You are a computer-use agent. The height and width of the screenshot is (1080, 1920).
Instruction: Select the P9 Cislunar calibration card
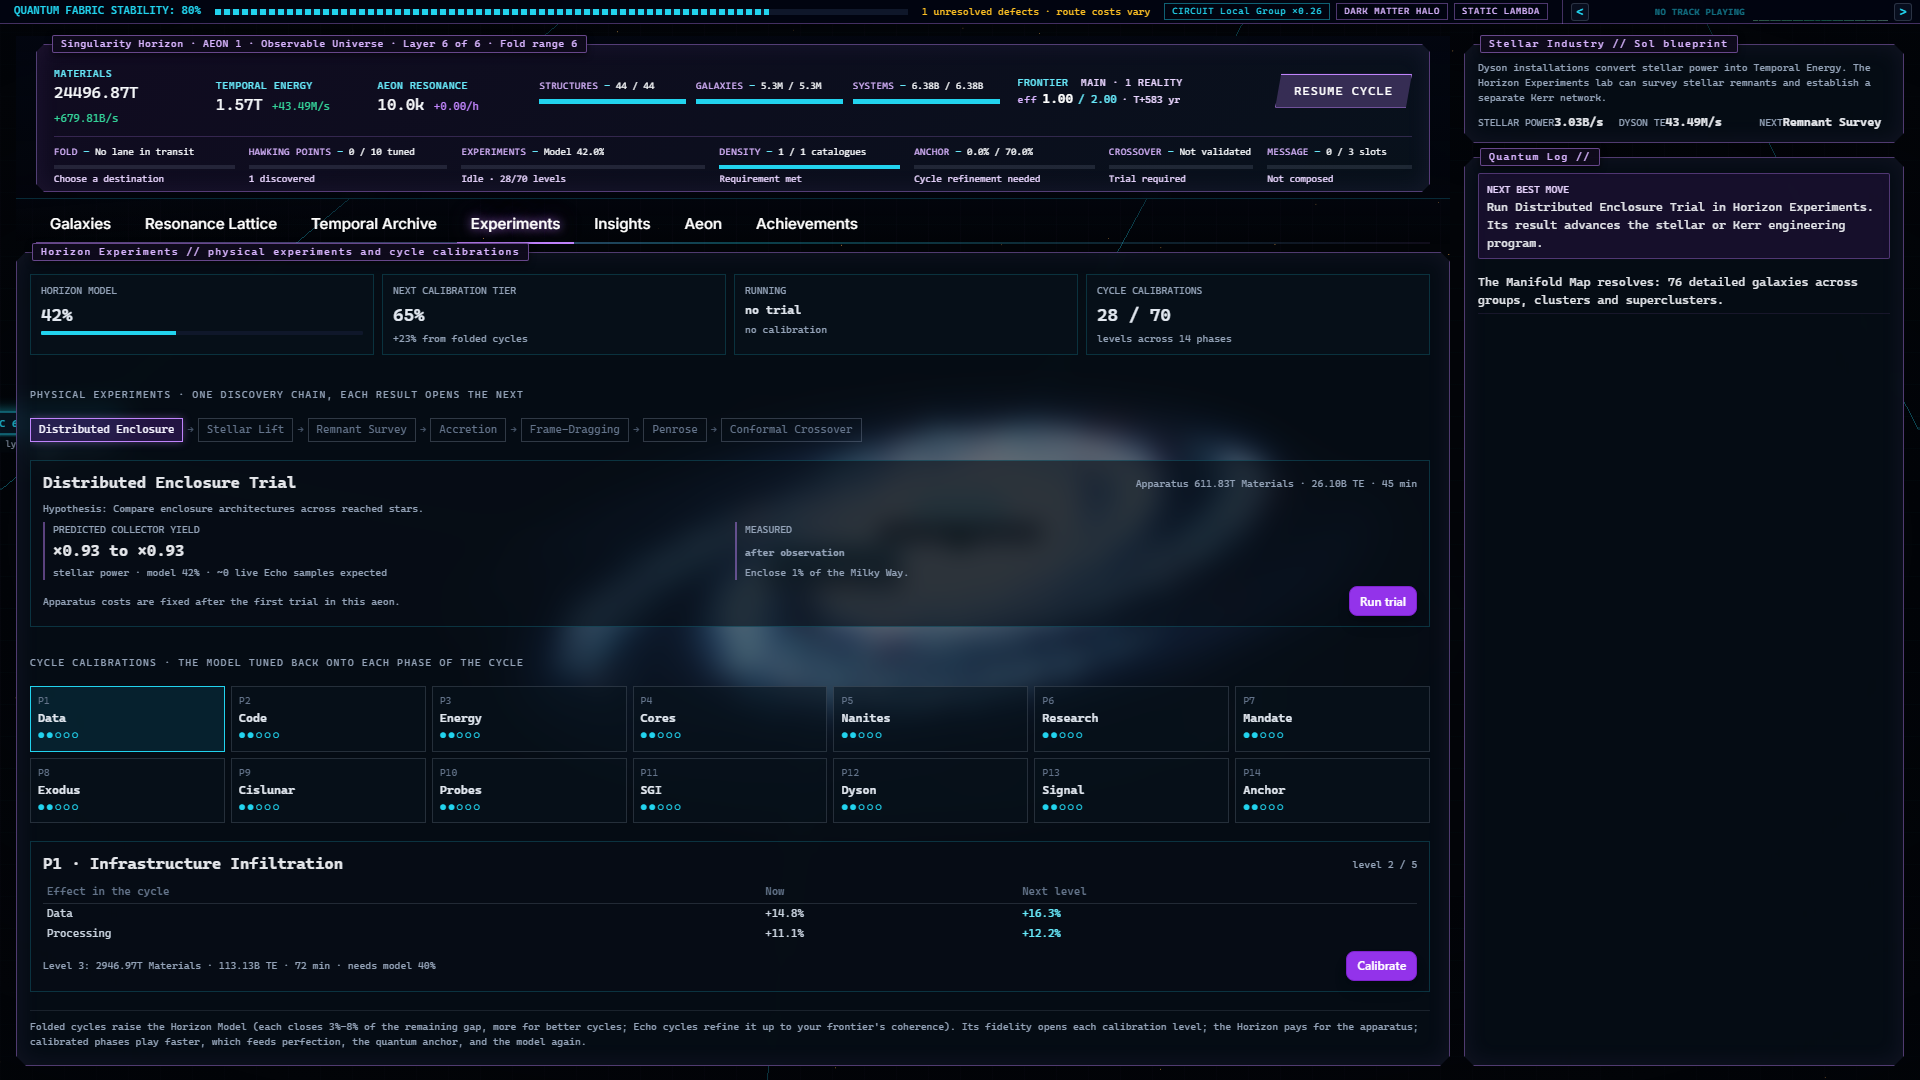tap(328, 790)
